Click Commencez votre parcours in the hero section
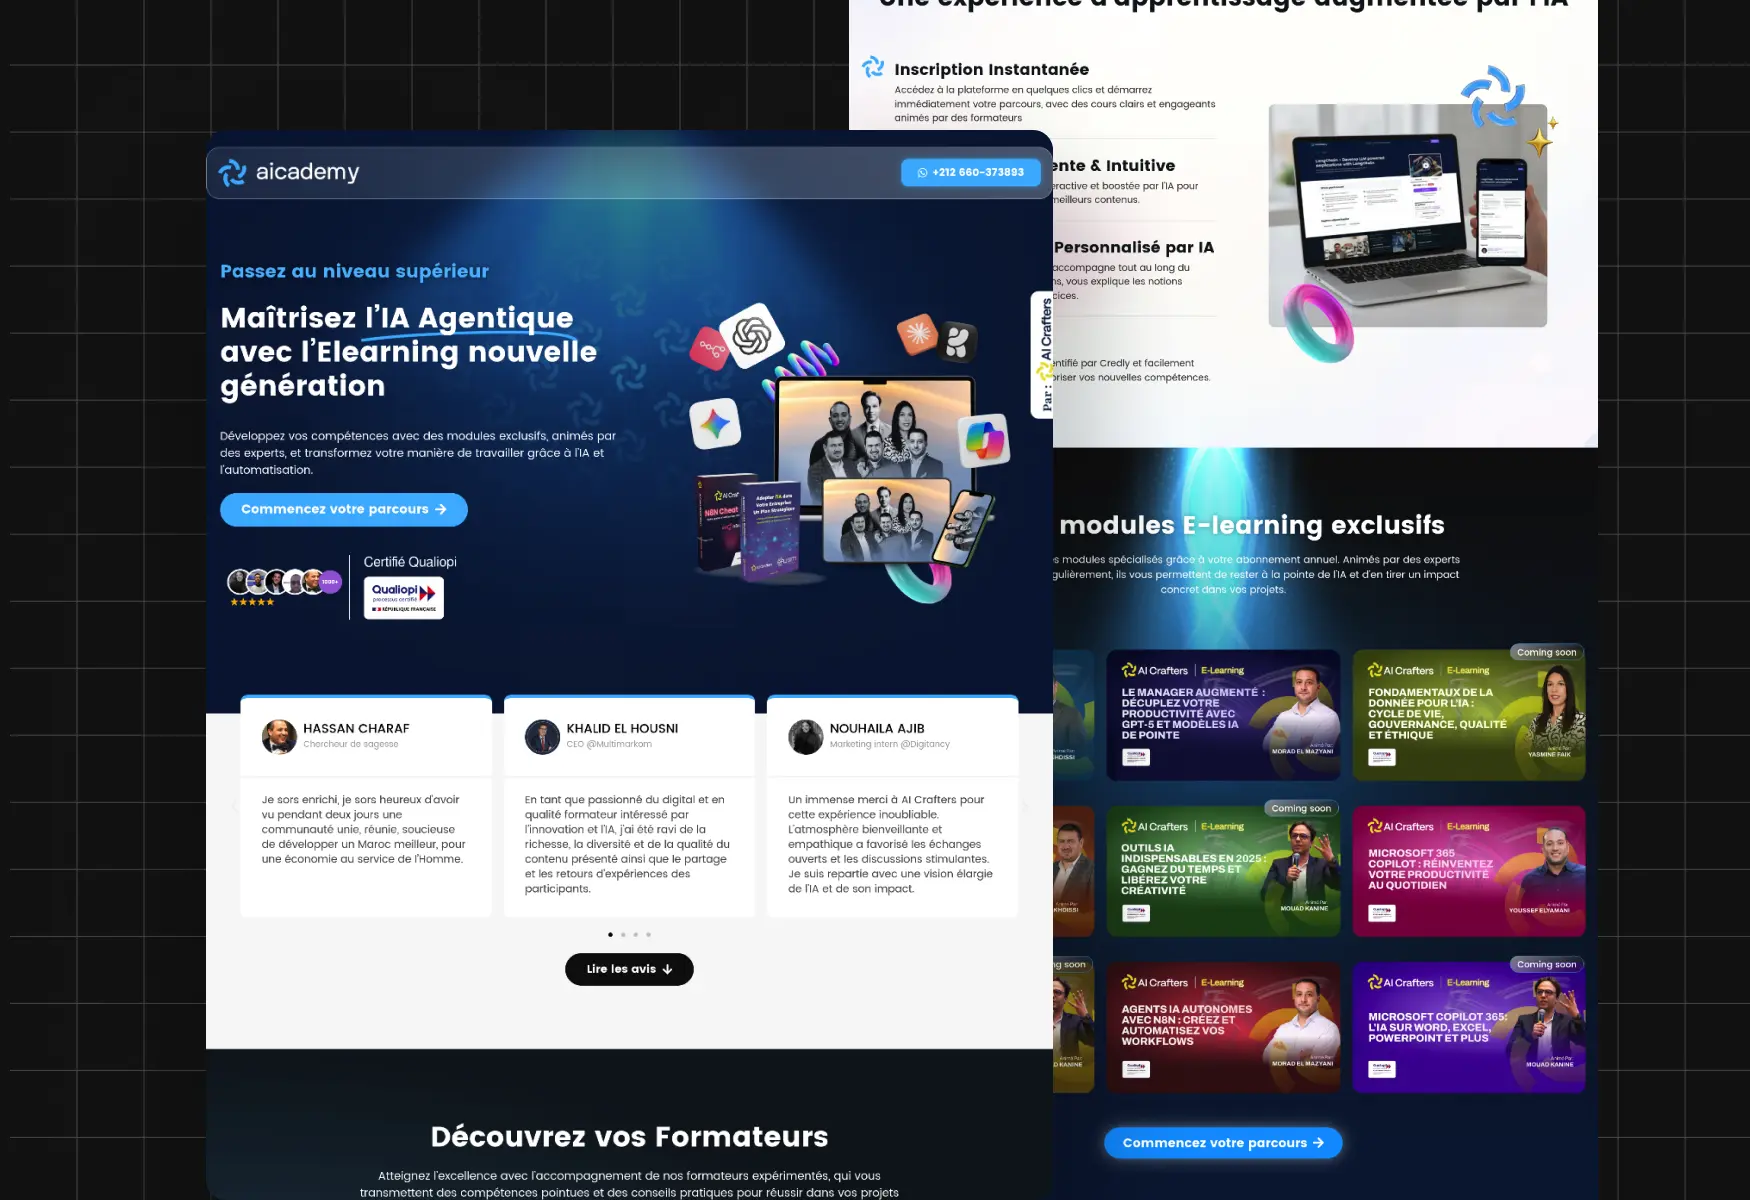The image size is (1750, 1200). 343,509
